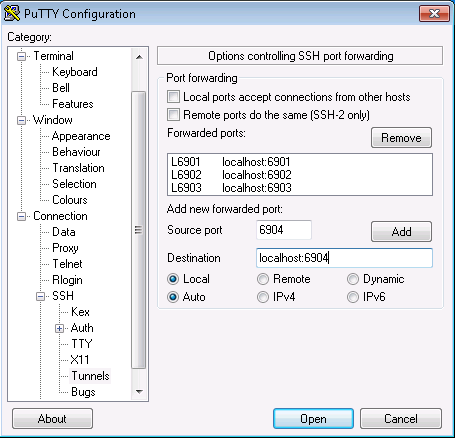The width and height of the screenshot is (455, 438).
Task: Collapse the Connection tree node
Action: [x=21, y=217]
